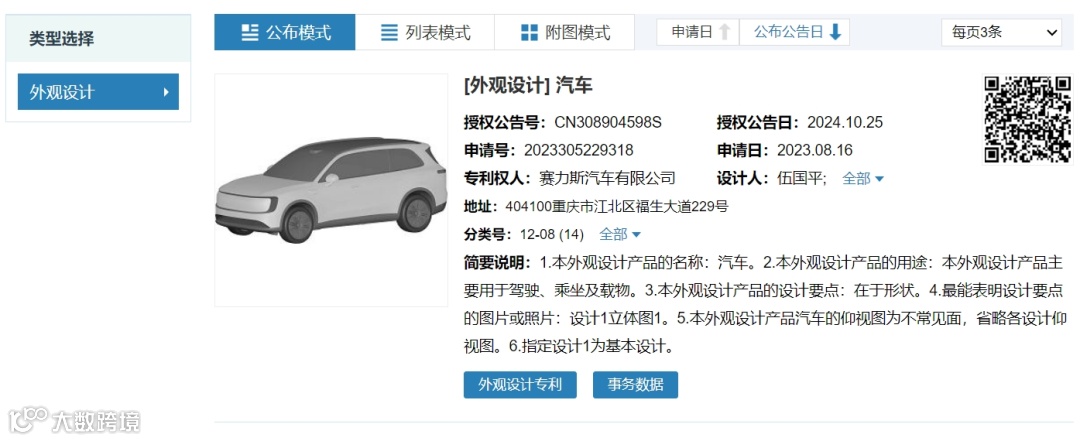
Task: Select 外观设计 type in sidebar
Action: tap(98, 92)
